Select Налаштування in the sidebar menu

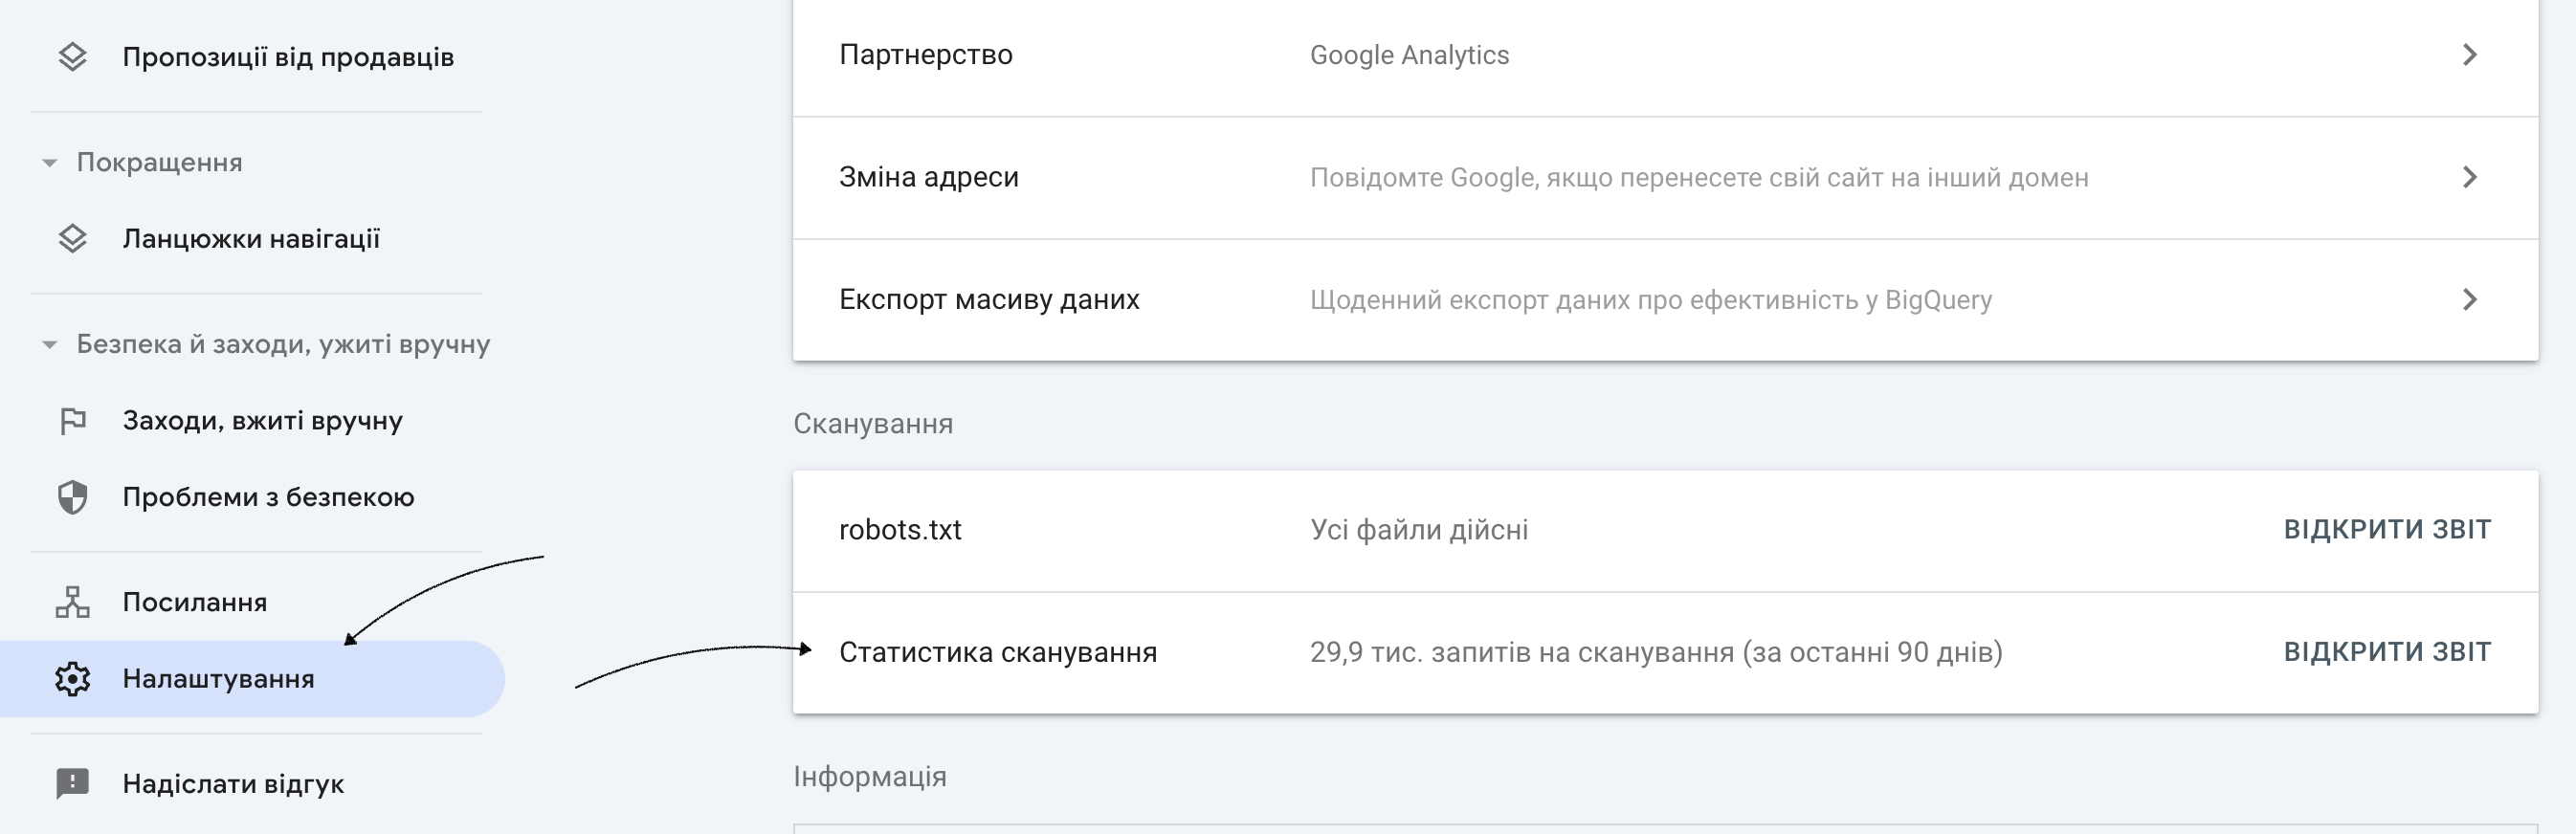tap(218, 679)
